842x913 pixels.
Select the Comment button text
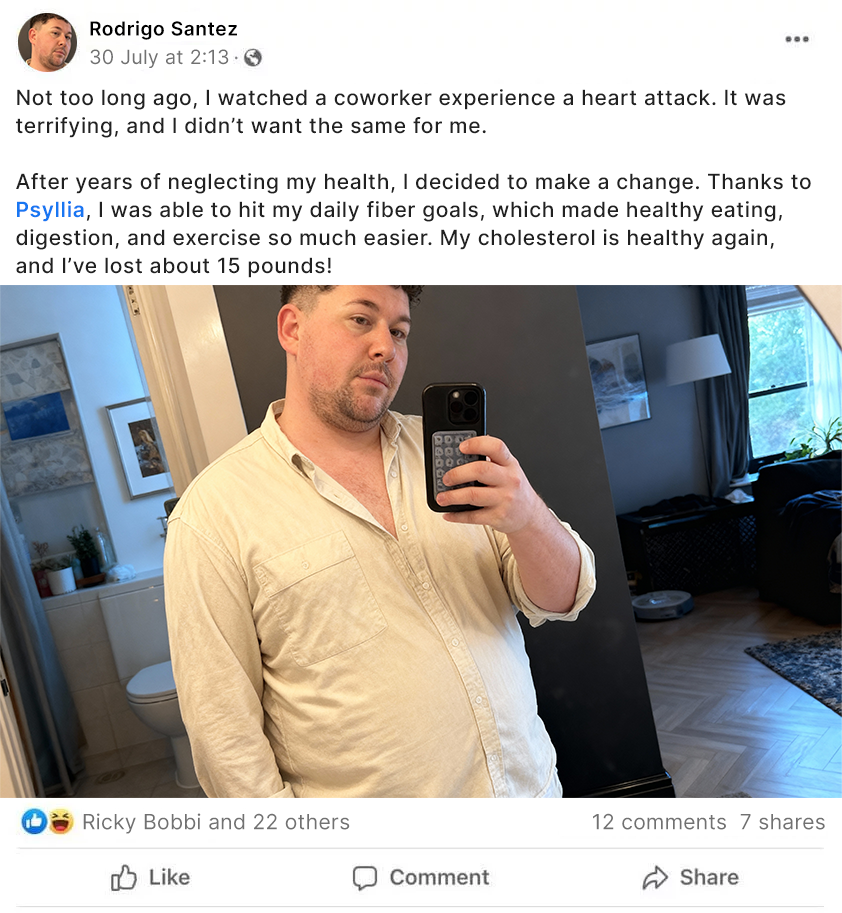[x=439, y=877]
